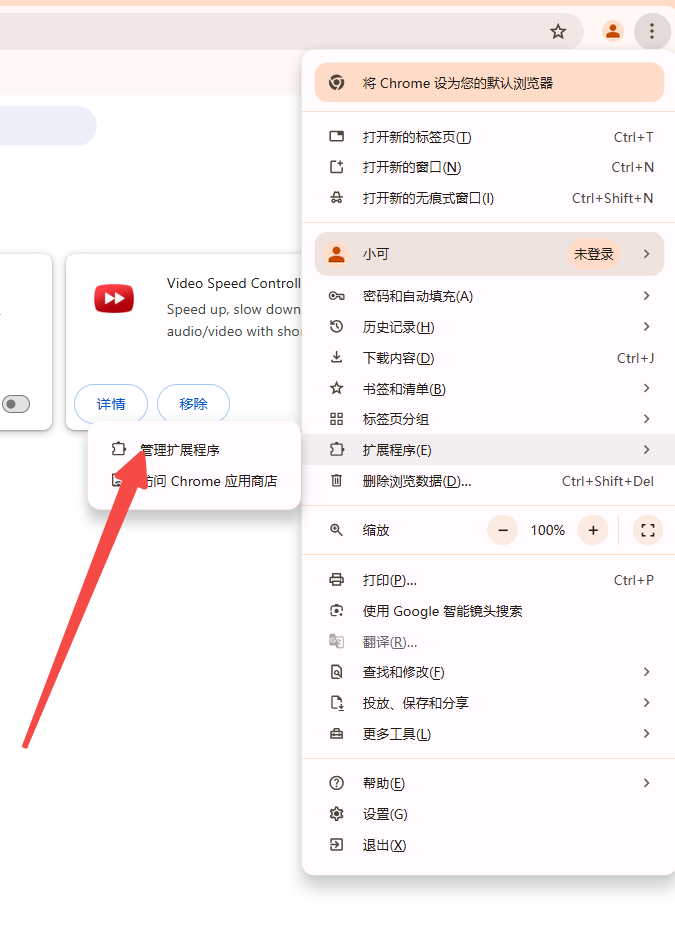Screen dimensions: 675x932
Task: Choose 打开新的无痕式窗口(I) entry
Action: click(488, 199)
